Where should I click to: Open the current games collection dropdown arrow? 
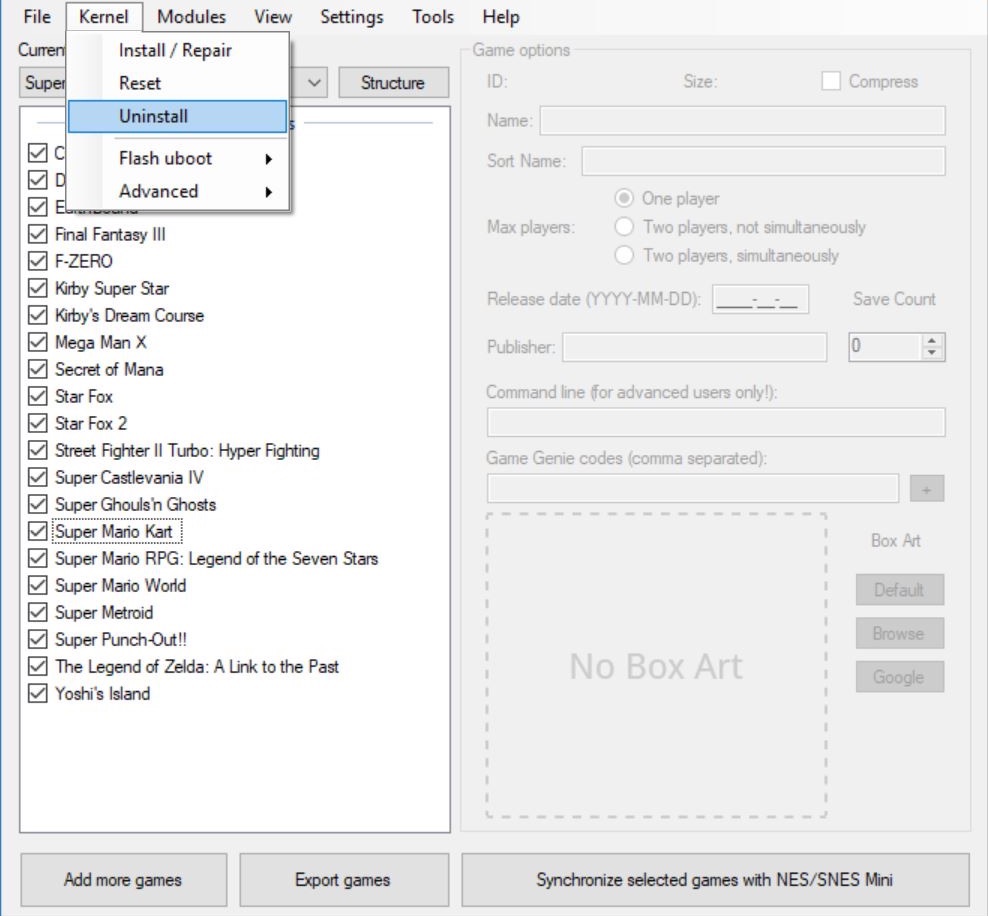click(x=314, y=83)
